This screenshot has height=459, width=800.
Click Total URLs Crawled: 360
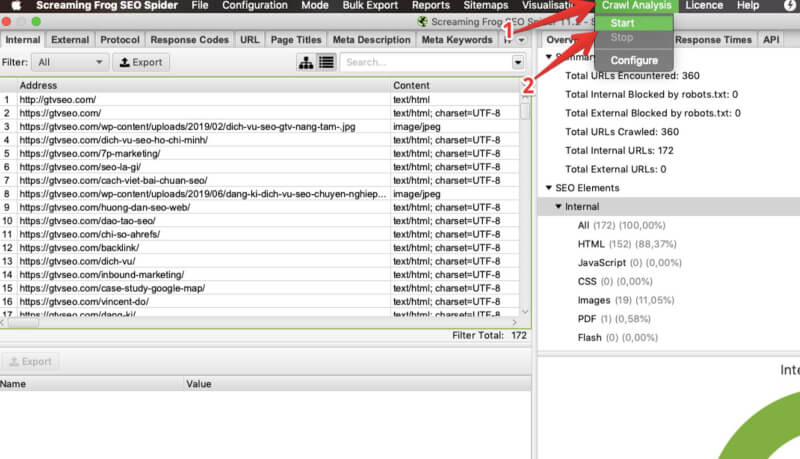[622, 132]
